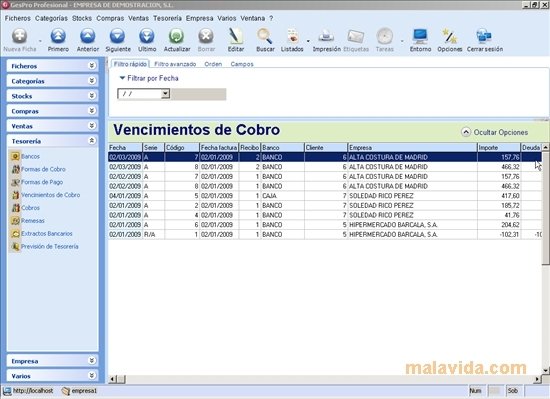Select the R/A series row
This screenshot has width=550, height=399.
click(325, 234)
